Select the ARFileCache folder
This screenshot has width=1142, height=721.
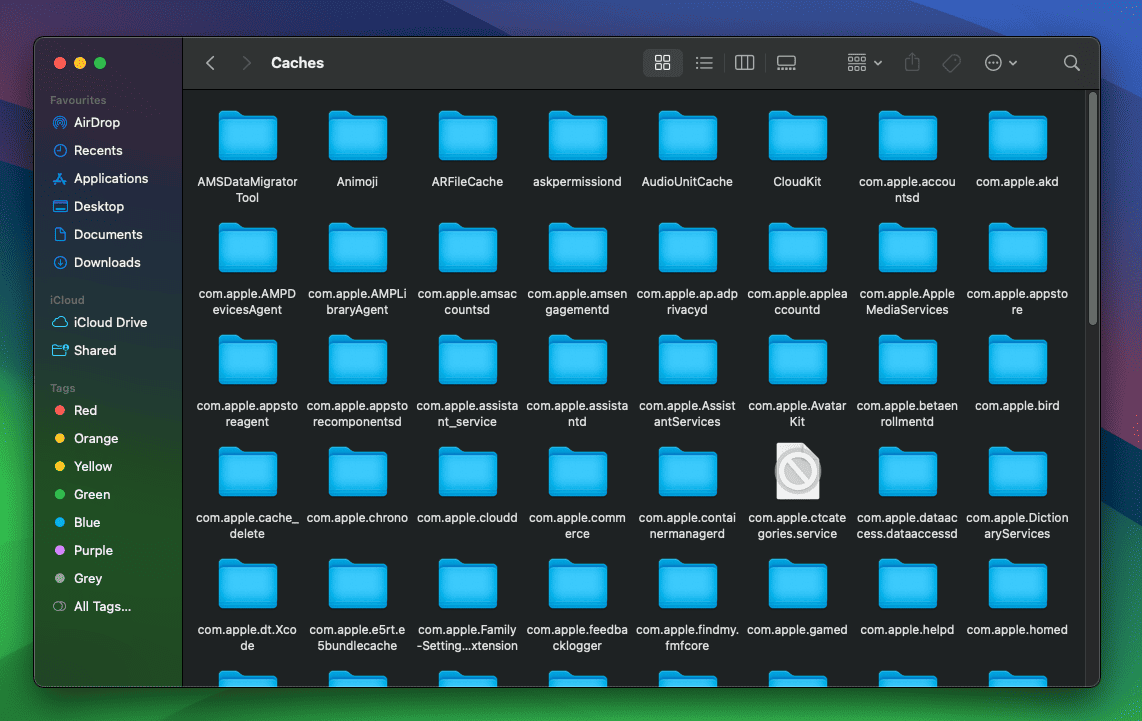468,136
